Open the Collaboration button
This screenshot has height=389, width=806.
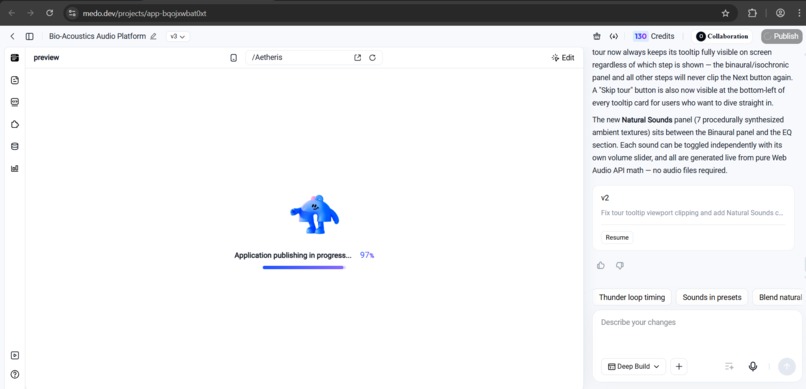(x=722, y=36)
